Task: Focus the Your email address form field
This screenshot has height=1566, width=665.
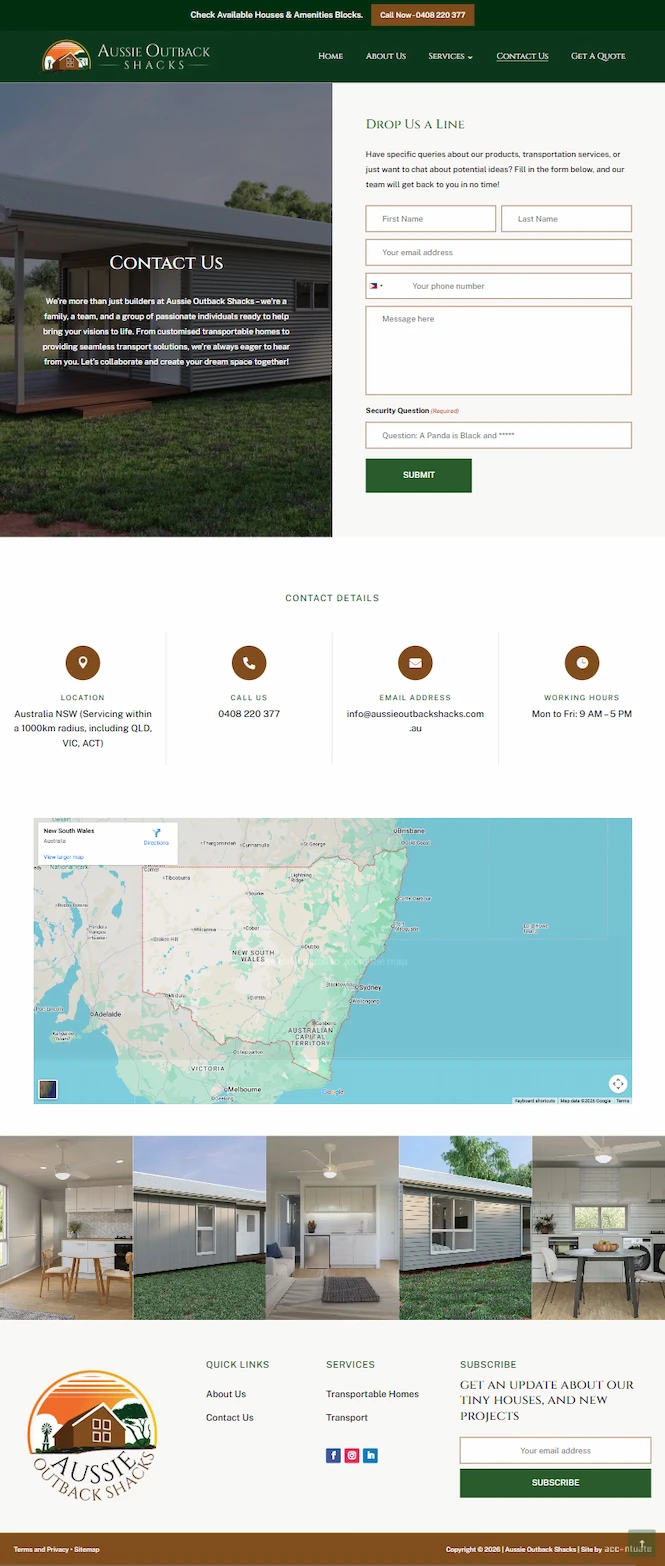Action: pyautogui.click(x=499, y=252)
